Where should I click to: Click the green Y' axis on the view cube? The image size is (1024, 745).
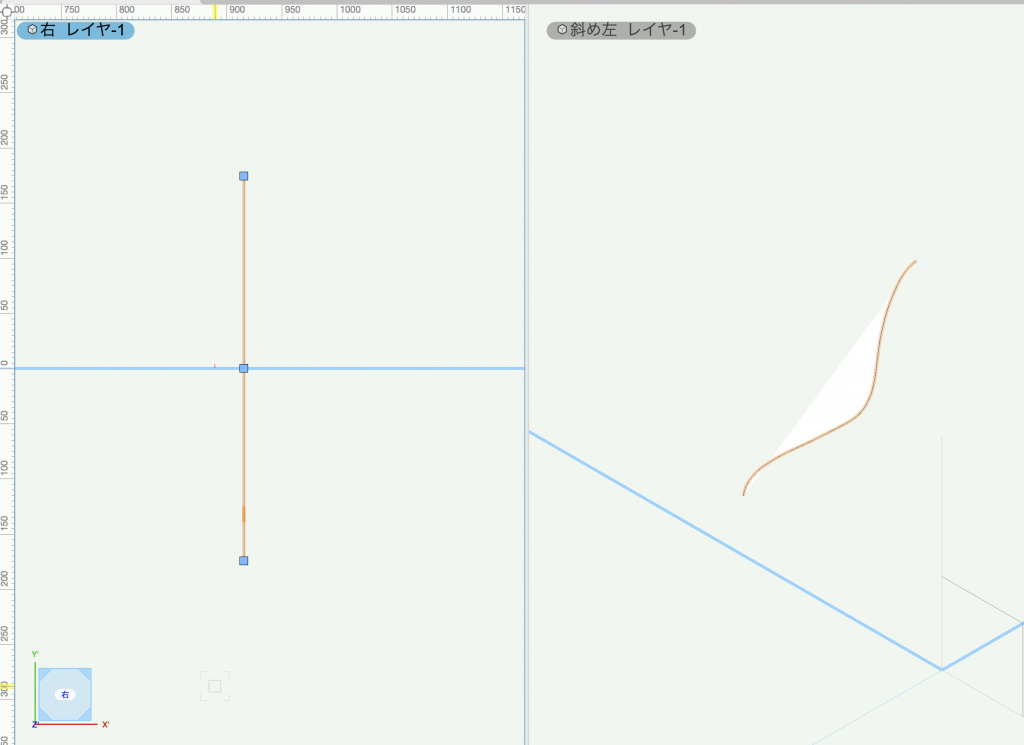(36, 690)
